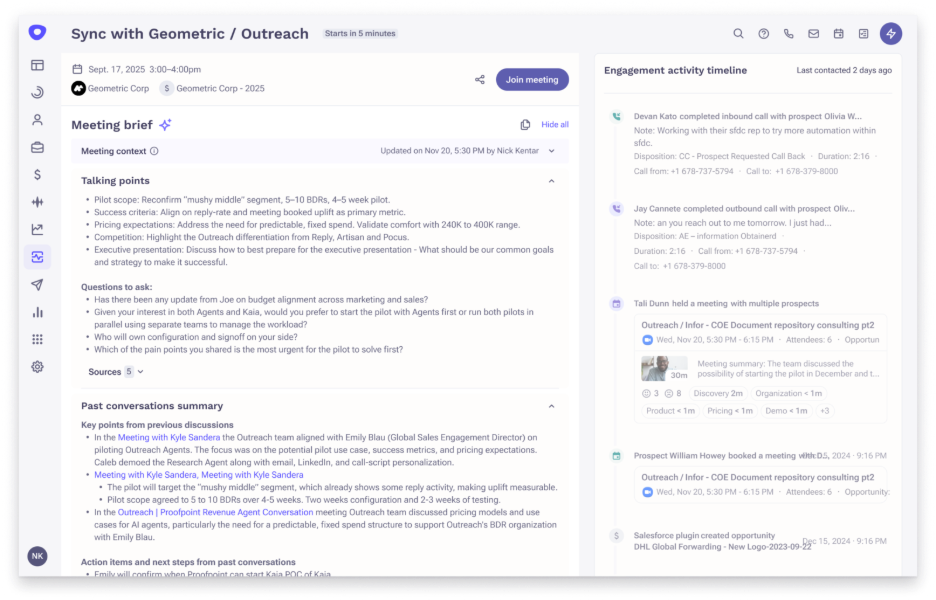Screen dimensions: 936x600
Task: Click the phone icon in header
Action: 789,33
